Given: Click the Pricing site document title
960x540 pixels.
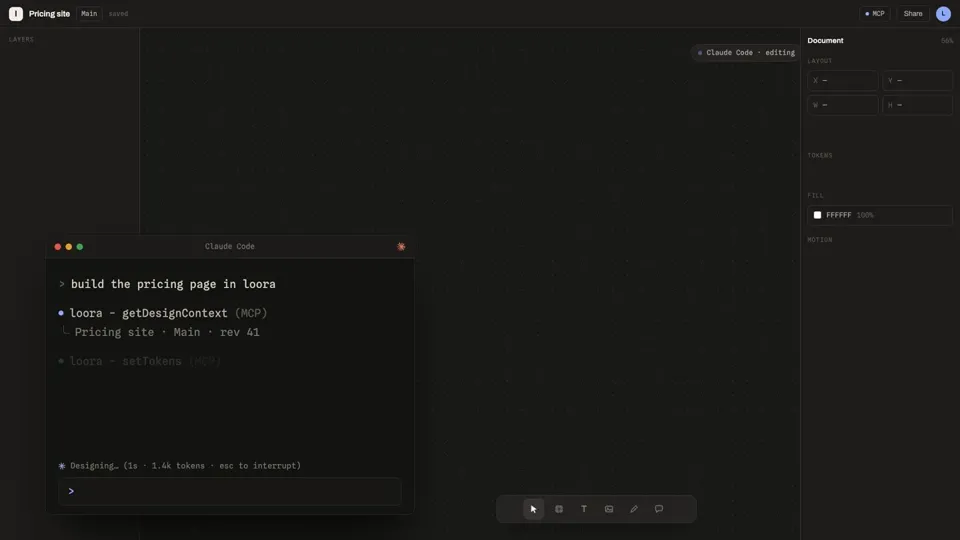Looking at the screenshot, I should point(49,13).
